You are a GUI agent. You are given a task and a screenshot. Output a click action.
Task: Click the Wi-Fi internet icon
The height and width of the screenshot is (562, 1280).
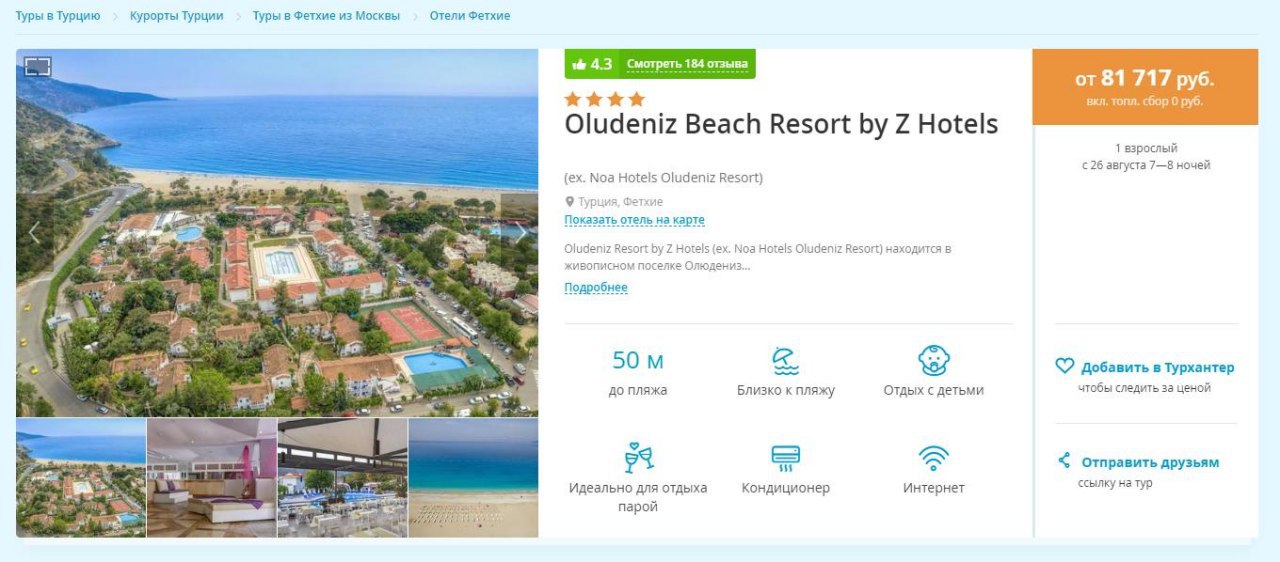tap(933, 458)
